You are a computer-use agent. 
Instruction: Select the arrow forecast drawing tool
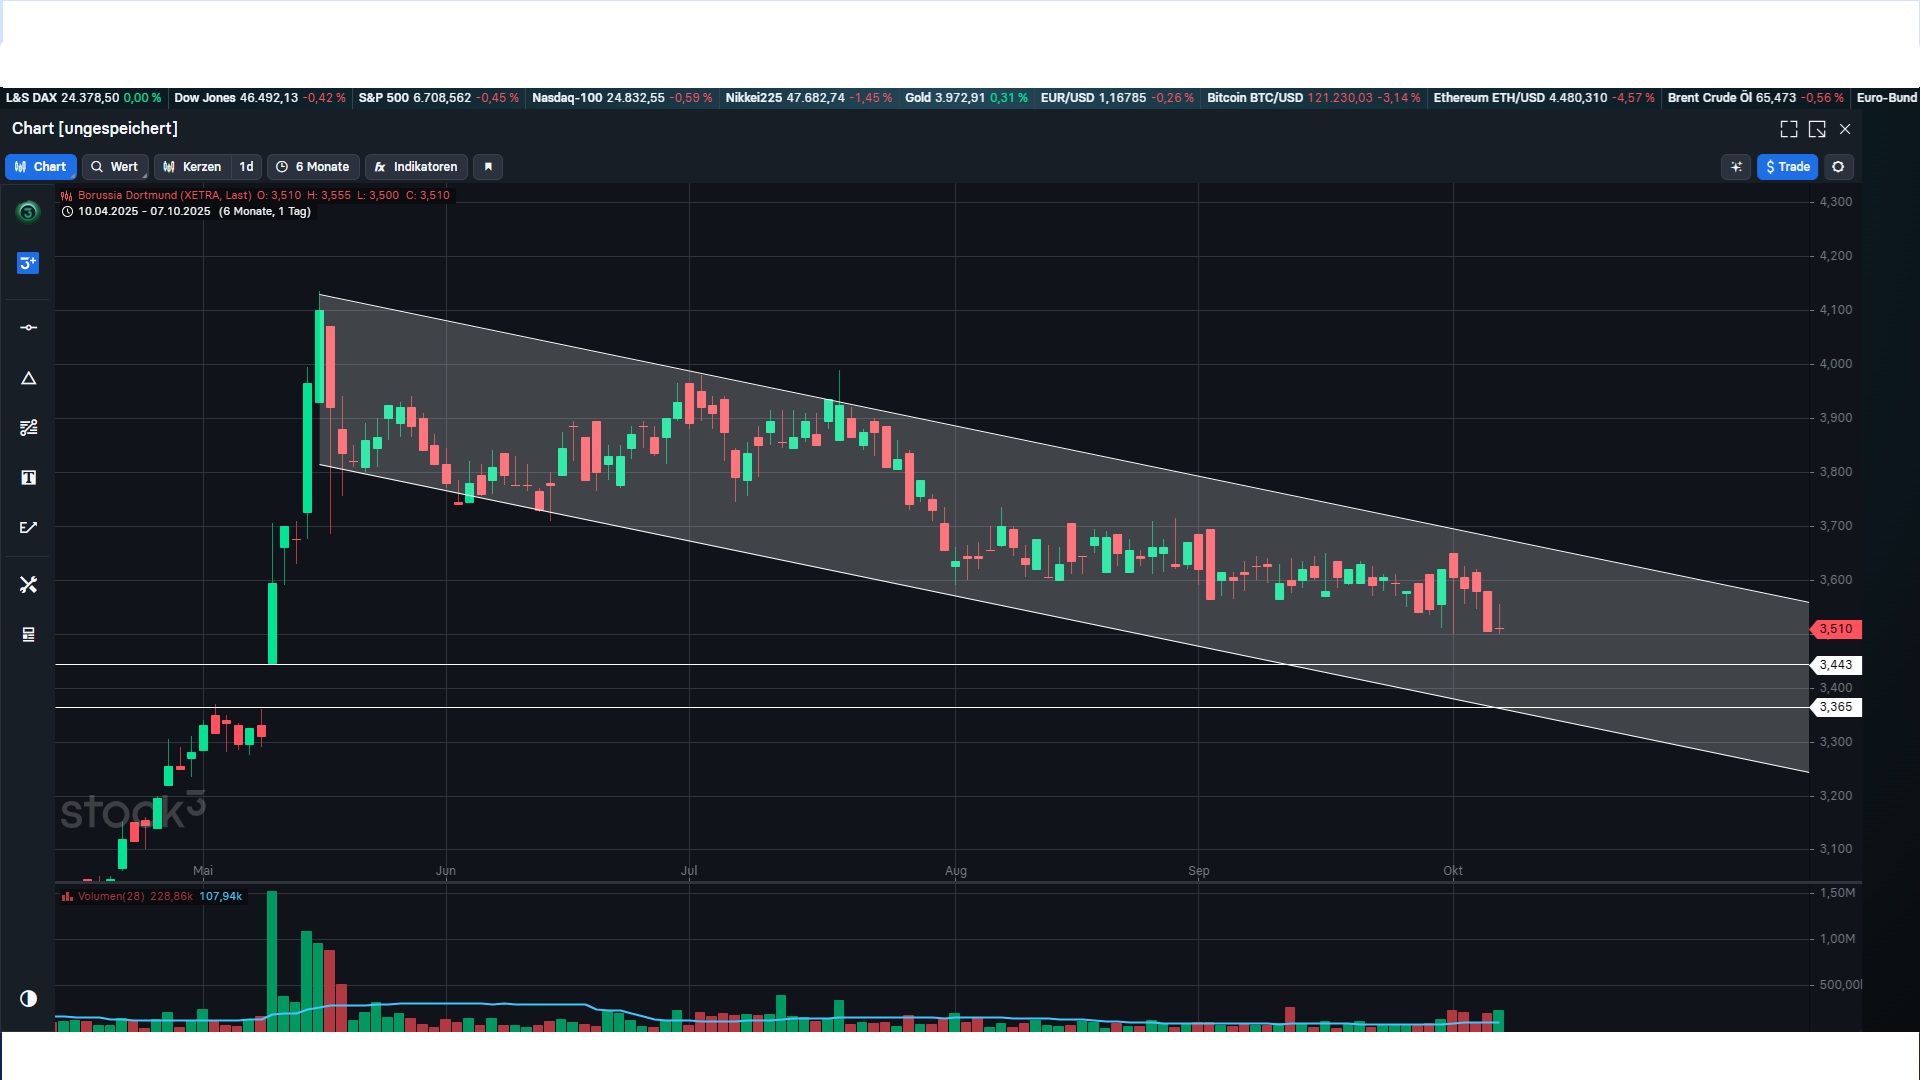click(x=28, y=528)
